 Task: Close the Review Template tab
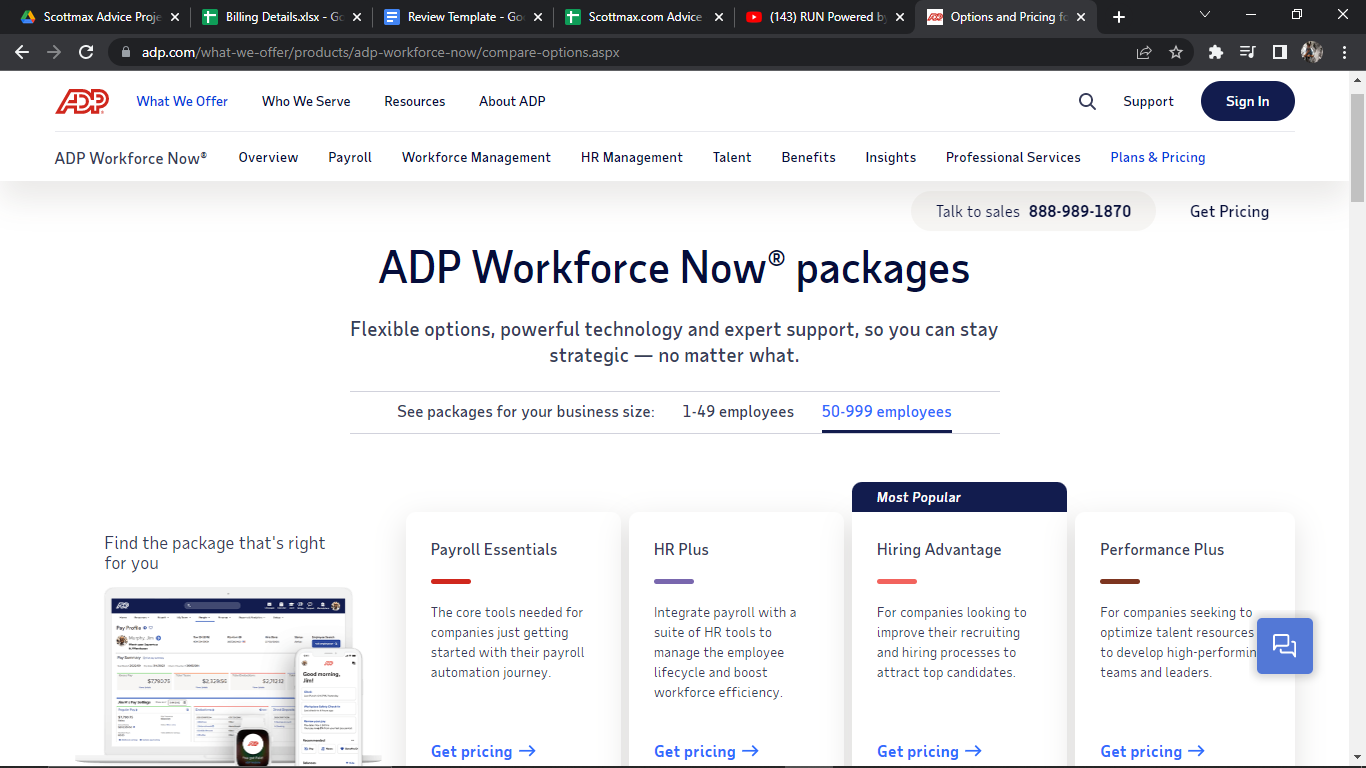[x=538, y=17]
